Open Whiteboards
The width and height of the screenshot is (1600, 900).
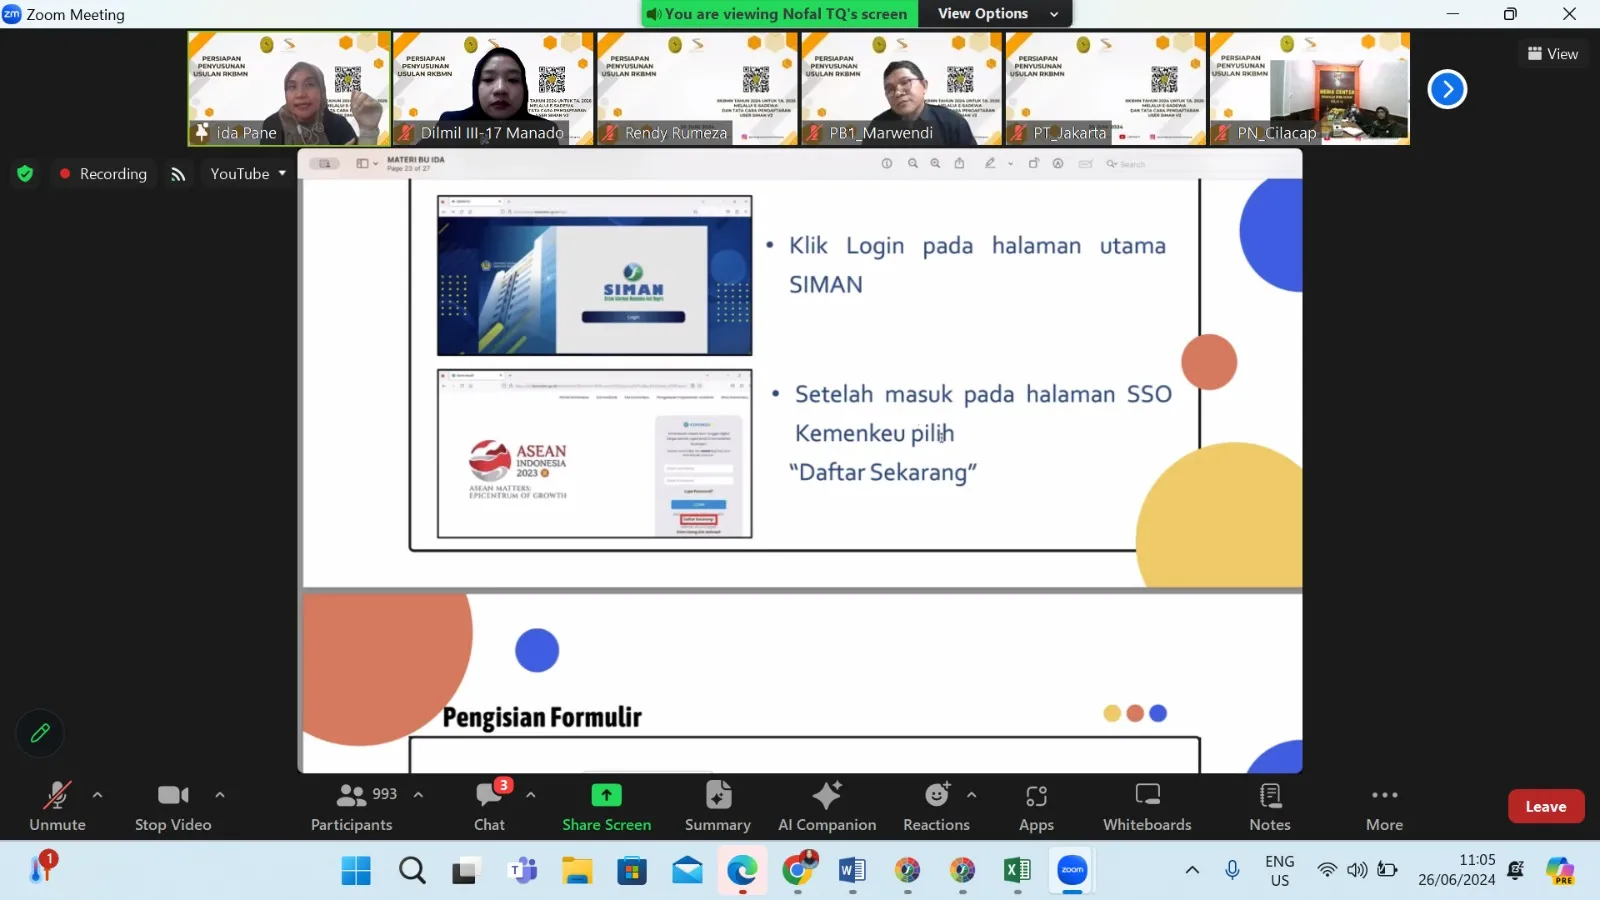(1147, 806)
